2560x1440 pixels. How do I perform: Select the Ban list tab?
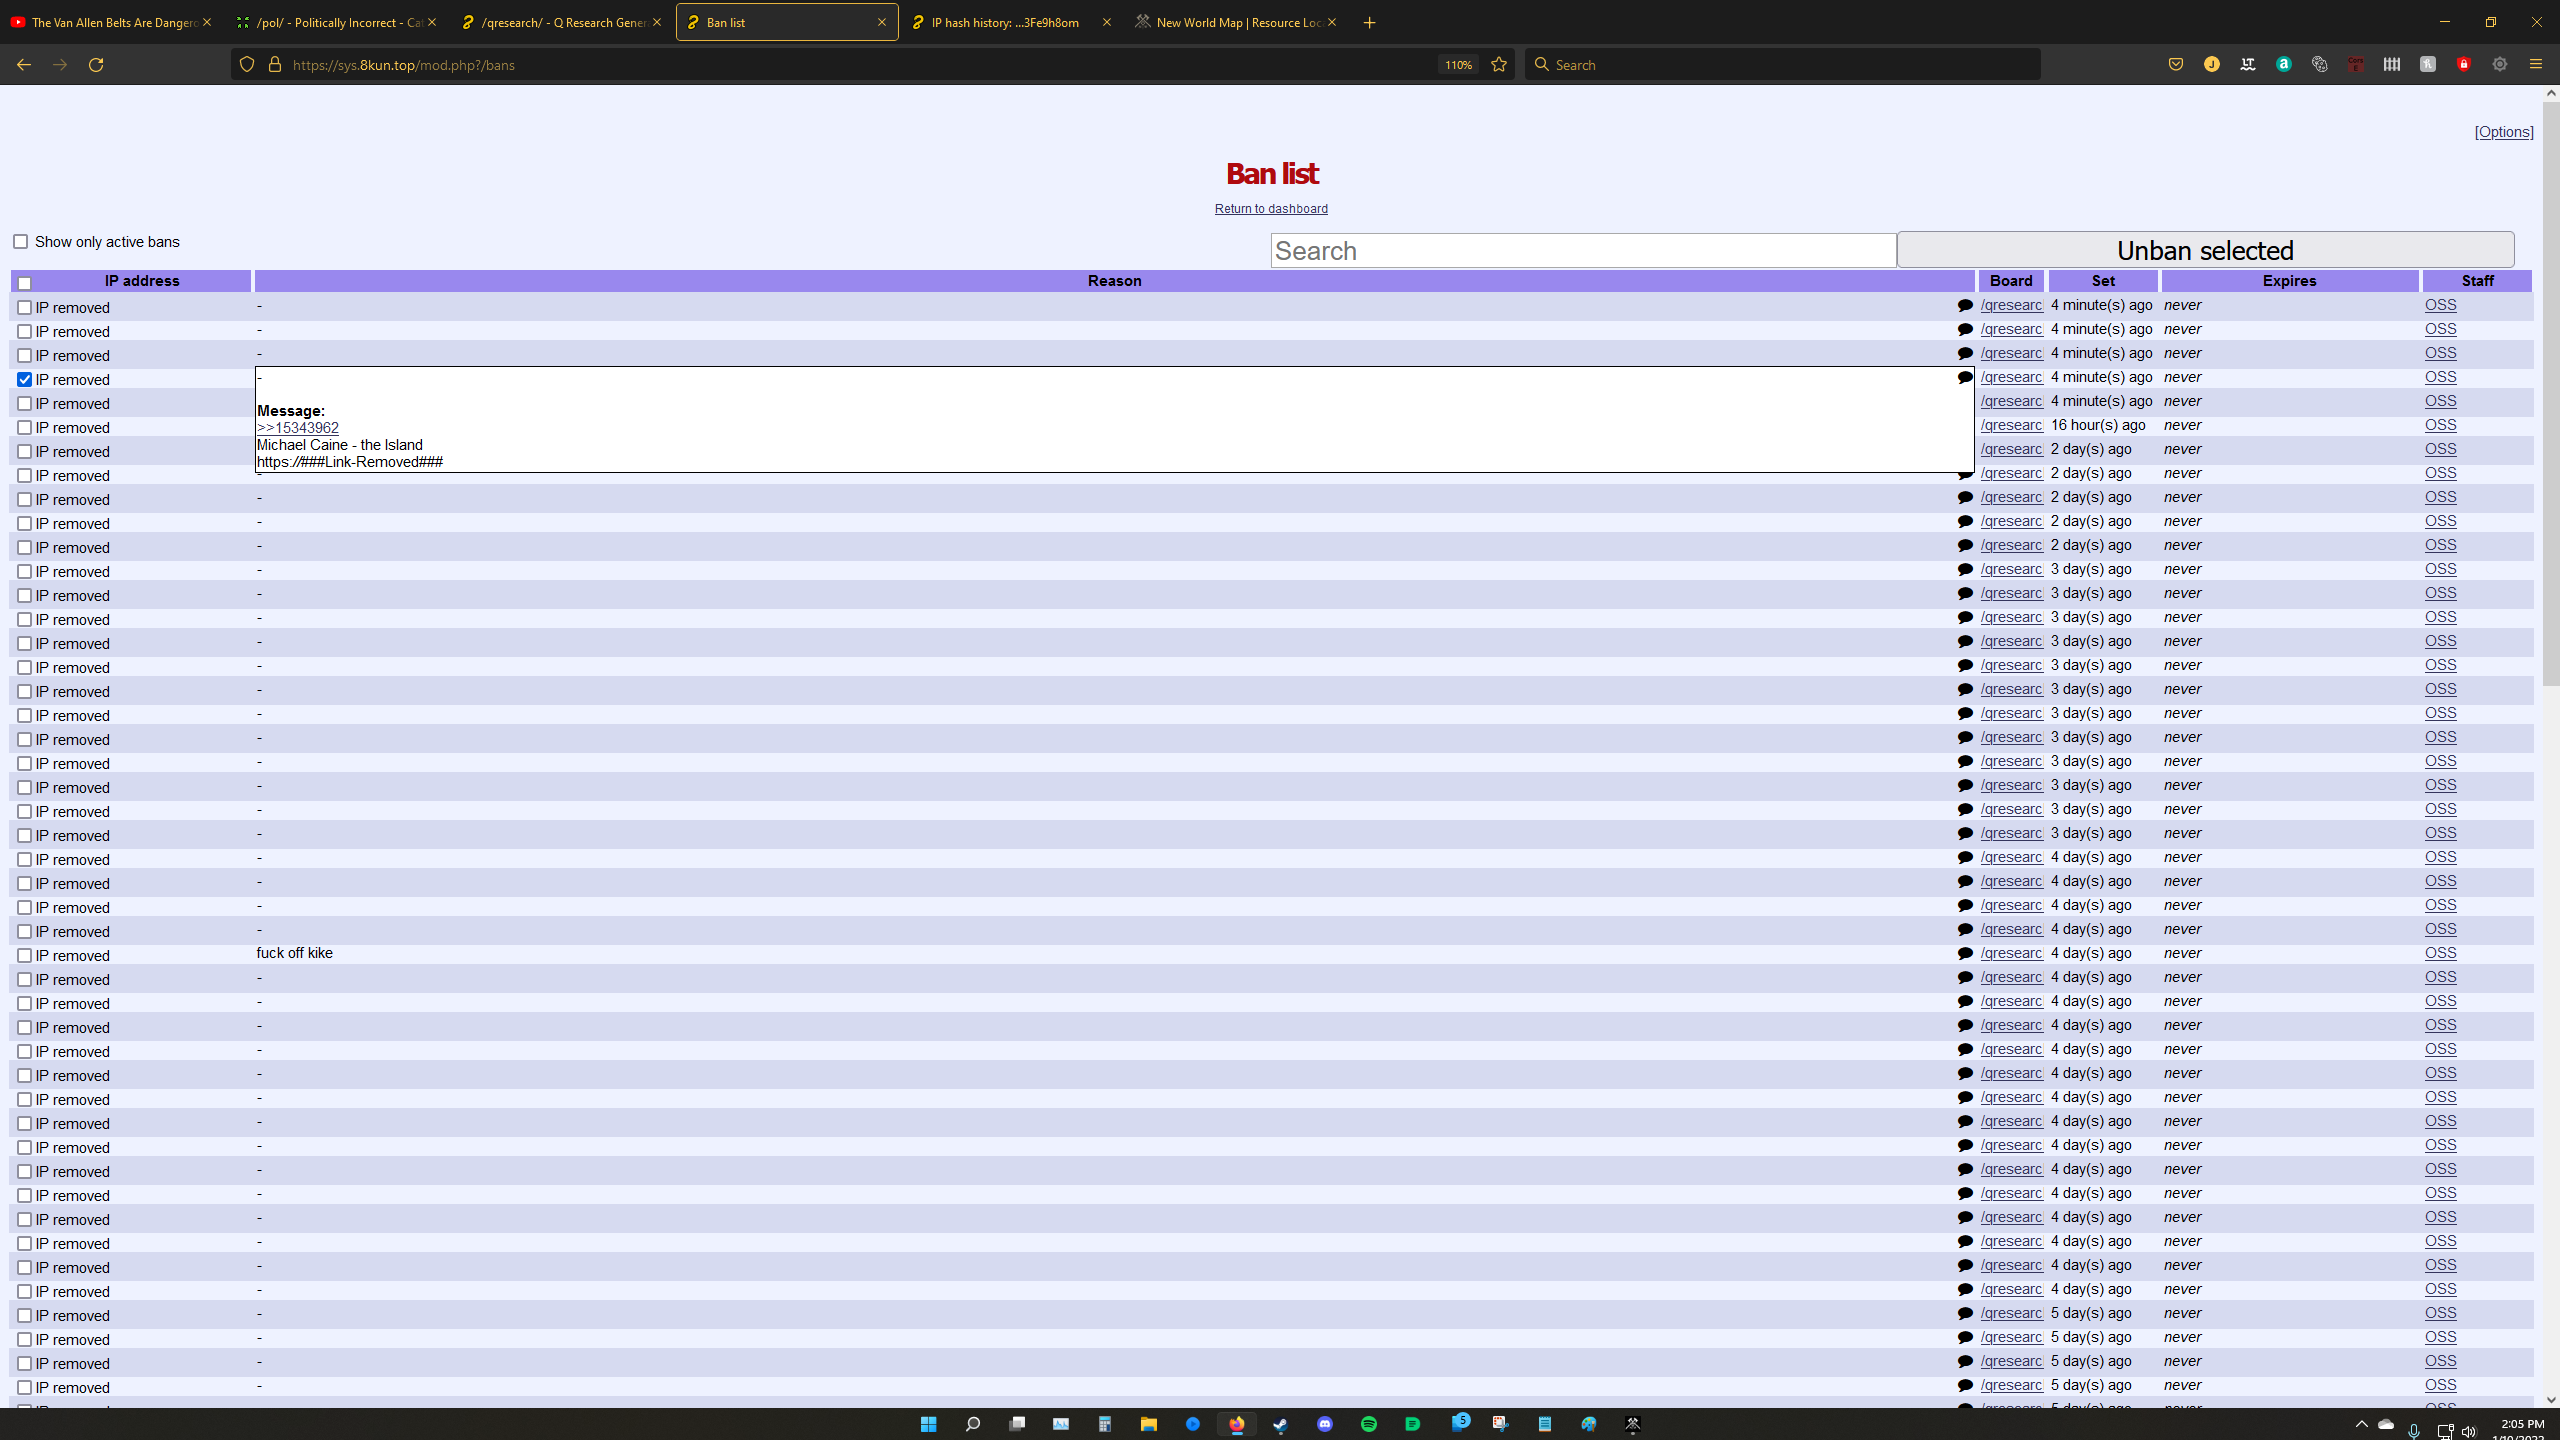tap(787, 22)
